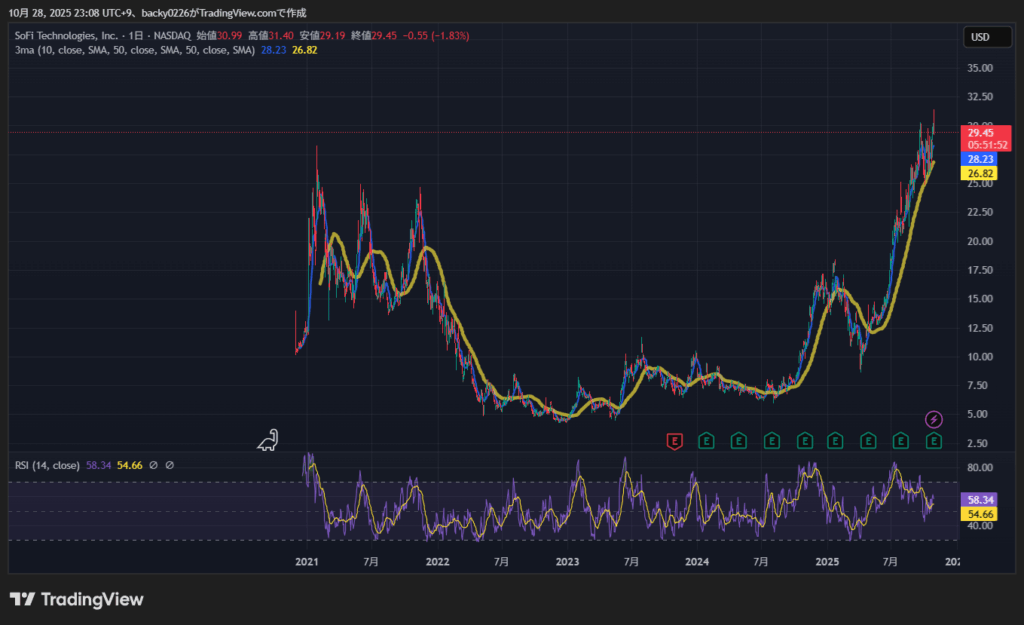The width and height of the screenshot is (1024, 625).
Task: Click the RSI (14, close) indicator label
Action: 47,465
